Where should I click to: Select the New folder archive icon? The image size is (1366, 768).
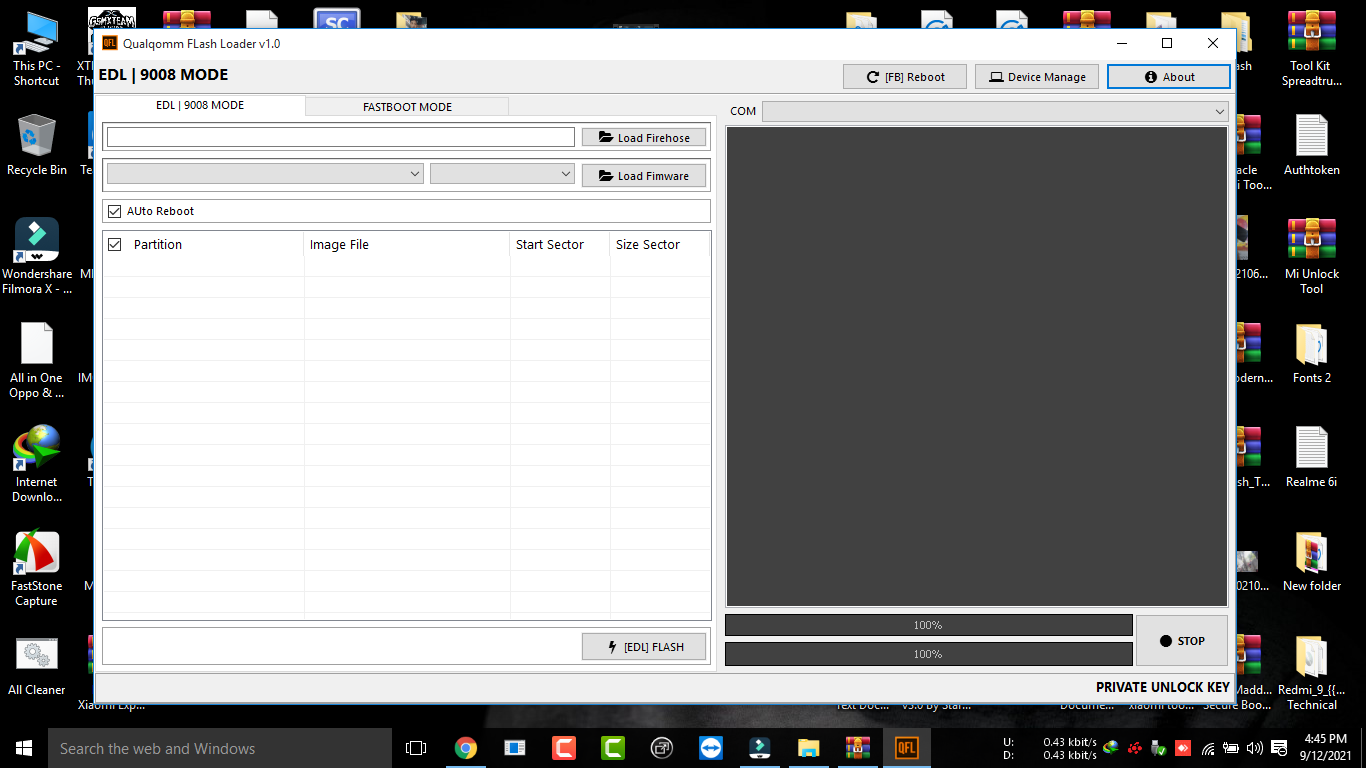click(x=1311, y=561)
